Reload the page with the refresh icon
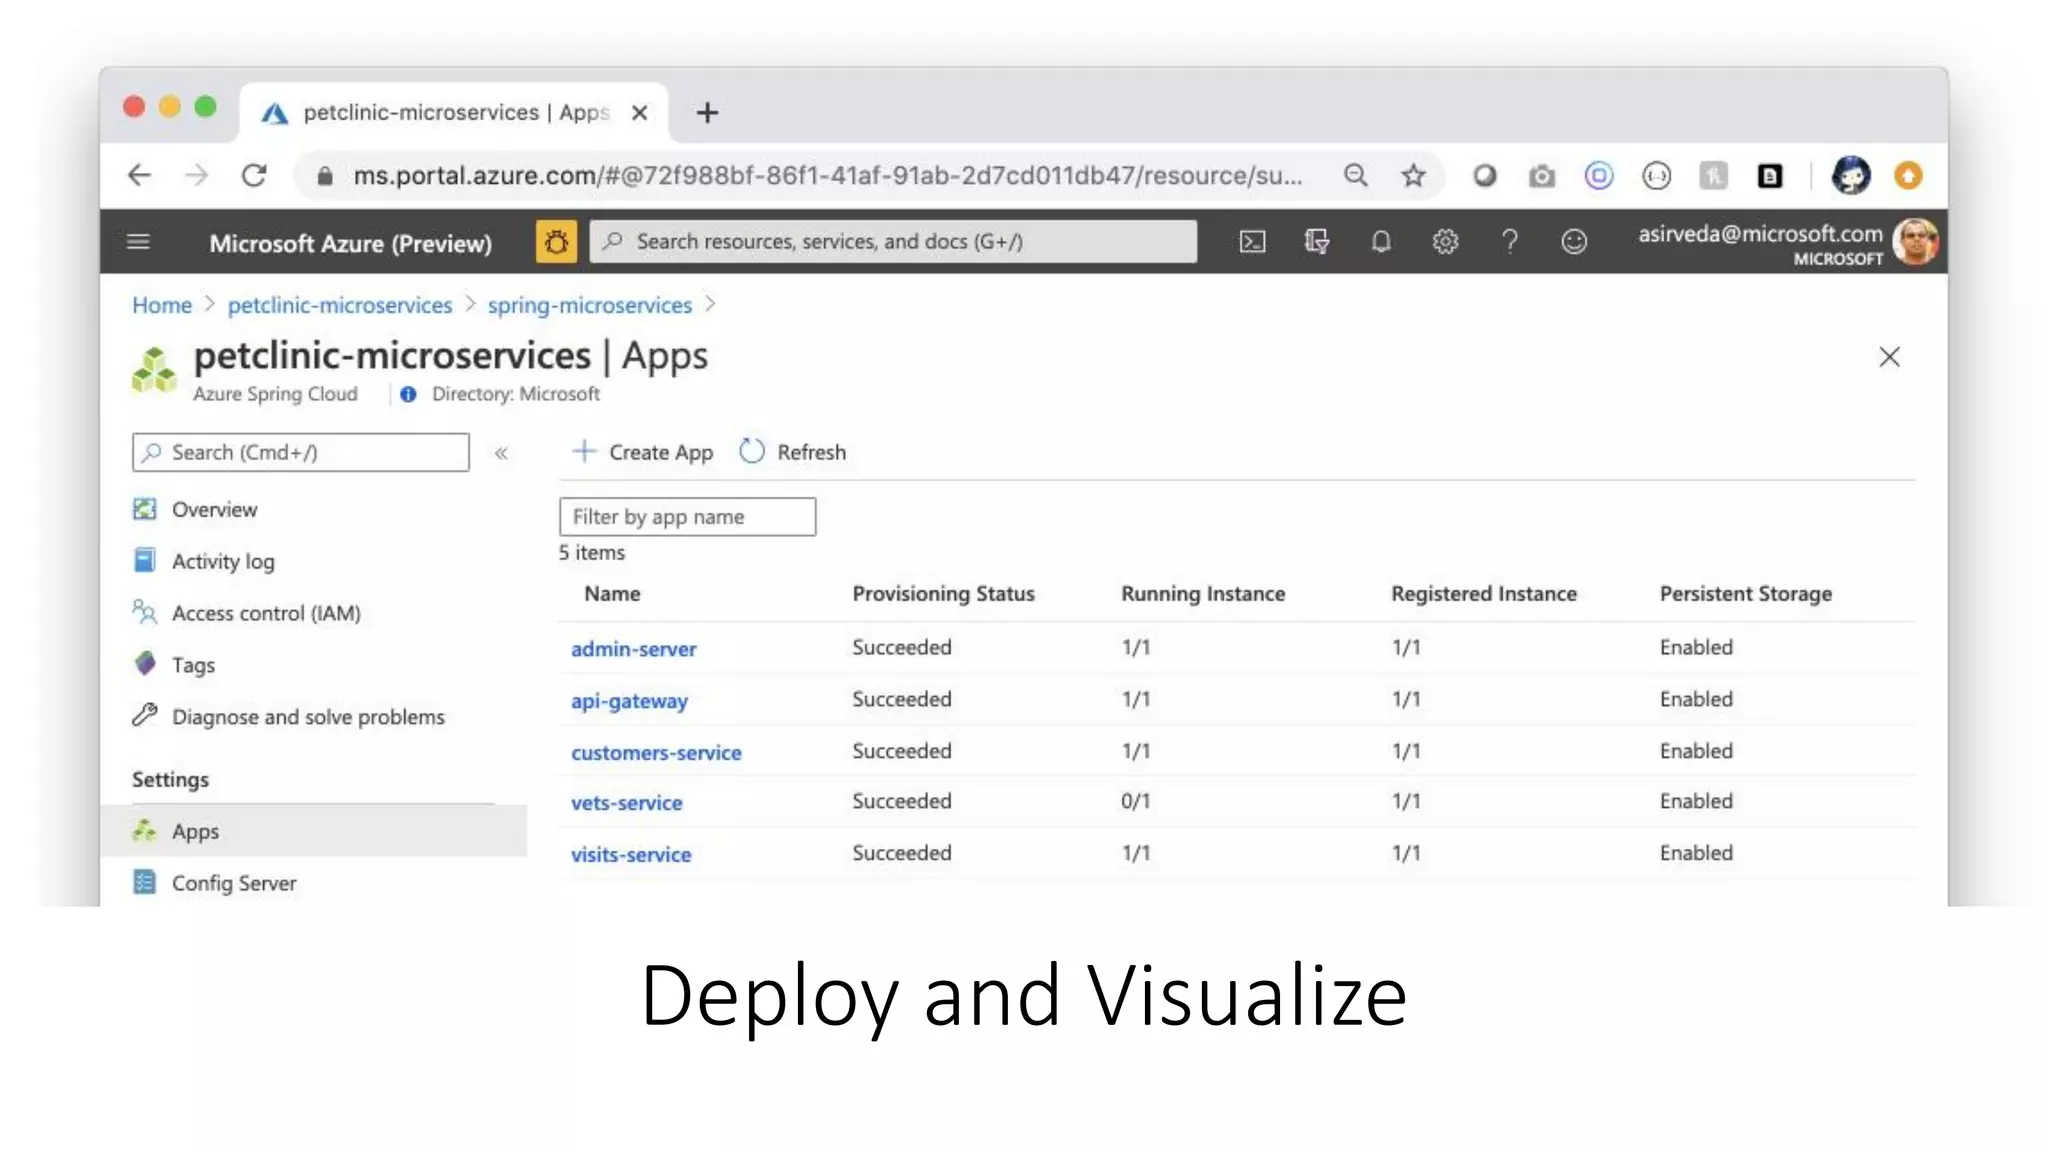The width and height of the screenshot is (2048, 1152). (x=254, y=176)
